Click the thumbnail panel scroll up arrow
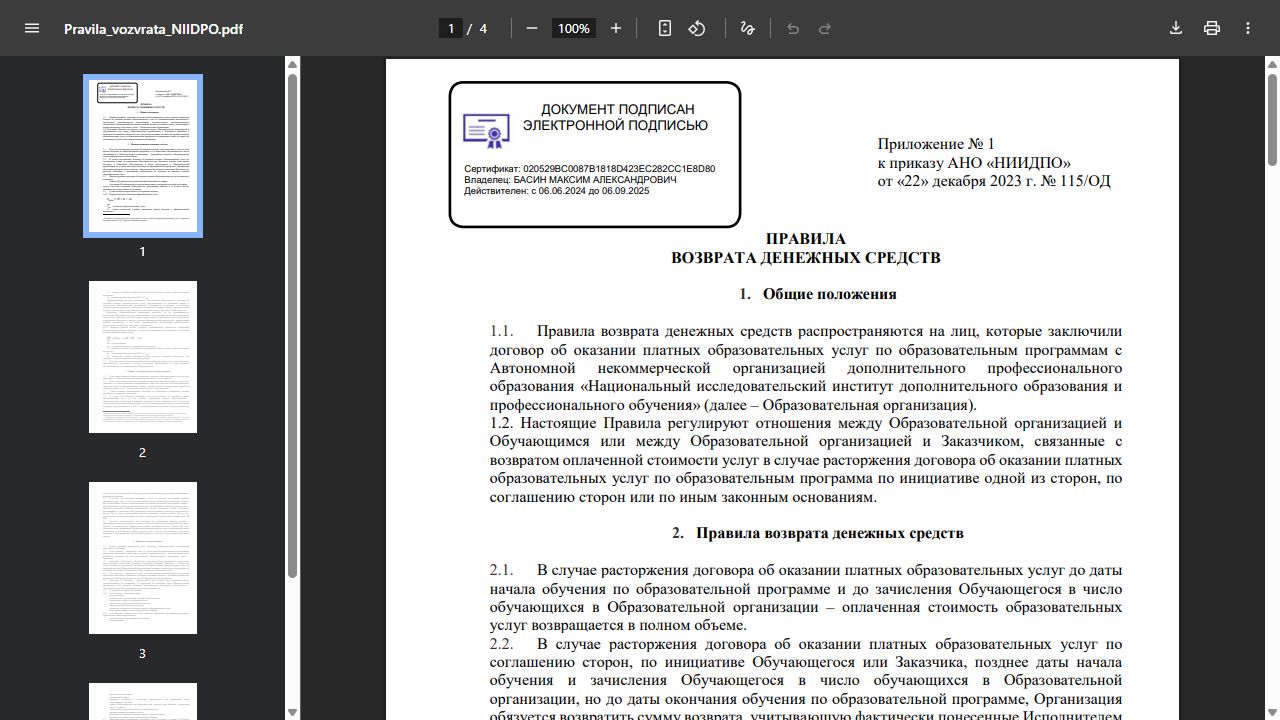The height and width of the screenshot is (720, 1280). click(293, 65)
